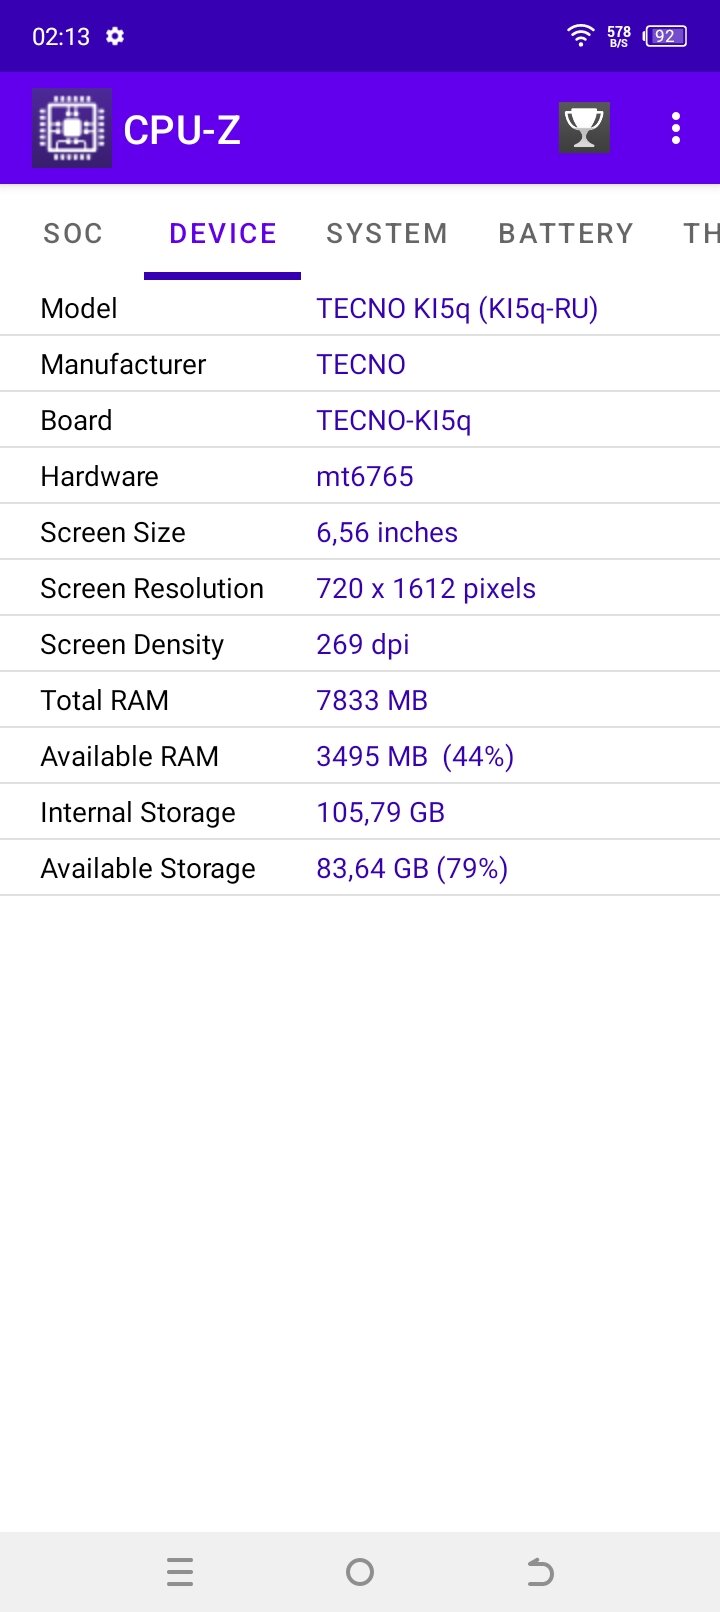
Task: Open the SYSTEM tab
Action: [x=387, y=234]
